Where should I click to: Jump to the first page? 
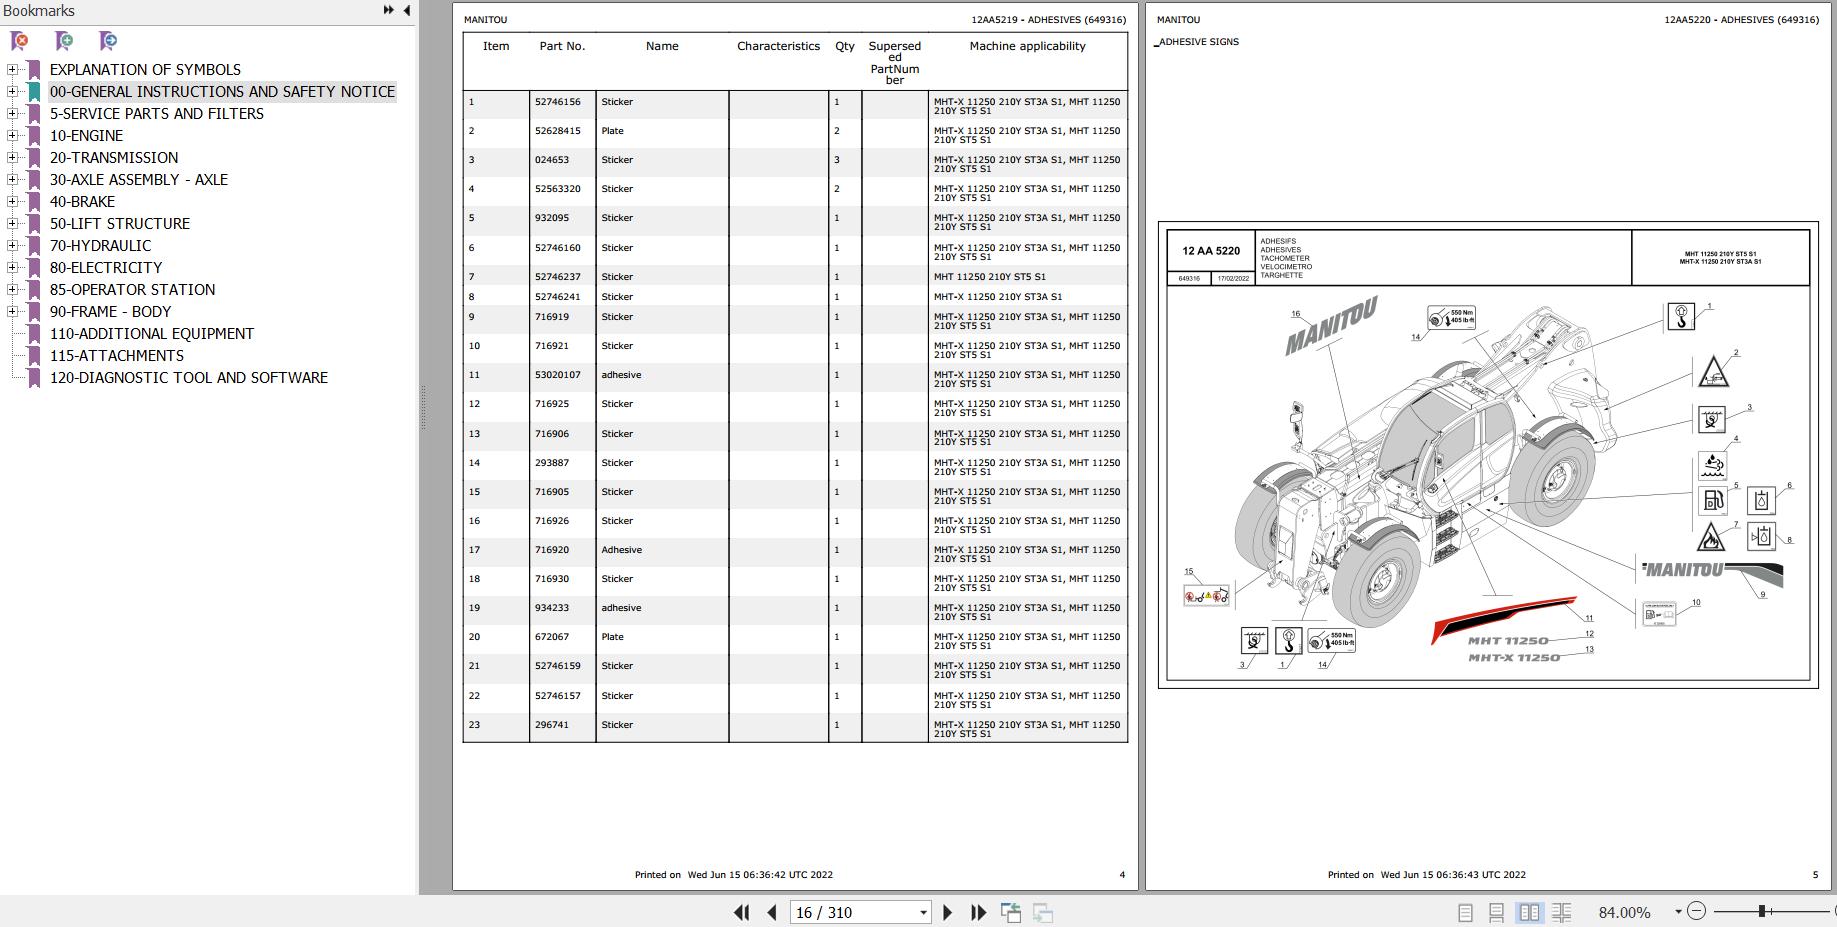click(x=741, y=912)
